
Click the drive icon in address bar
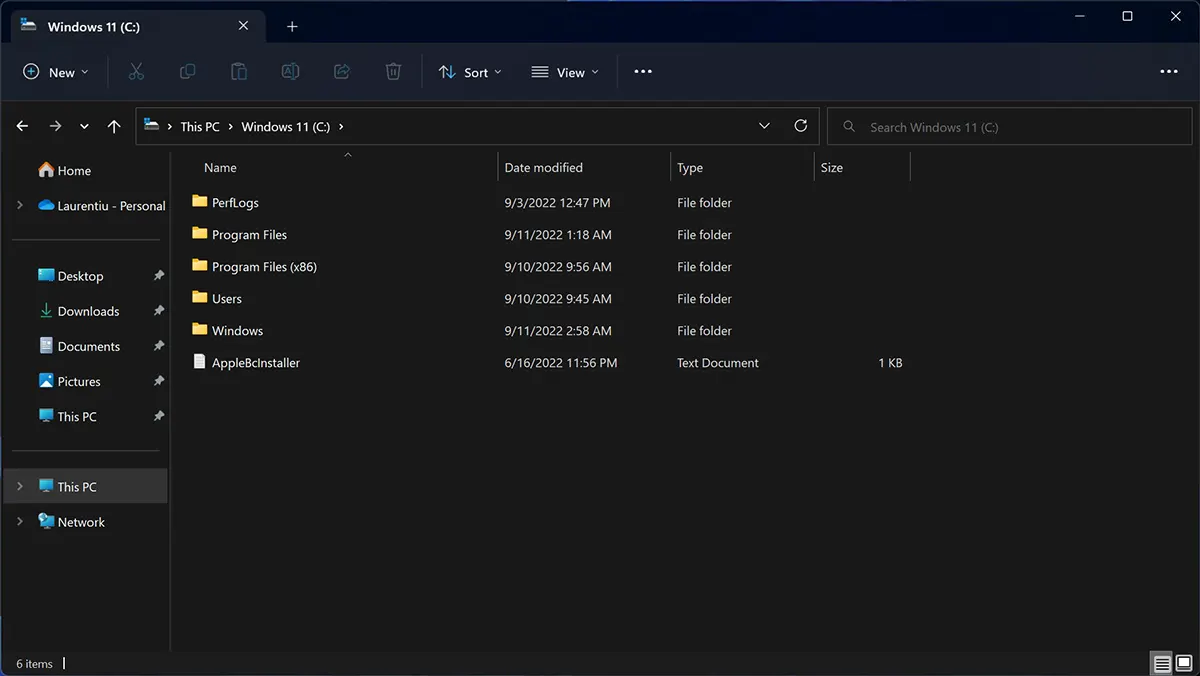tap(152, 126)
